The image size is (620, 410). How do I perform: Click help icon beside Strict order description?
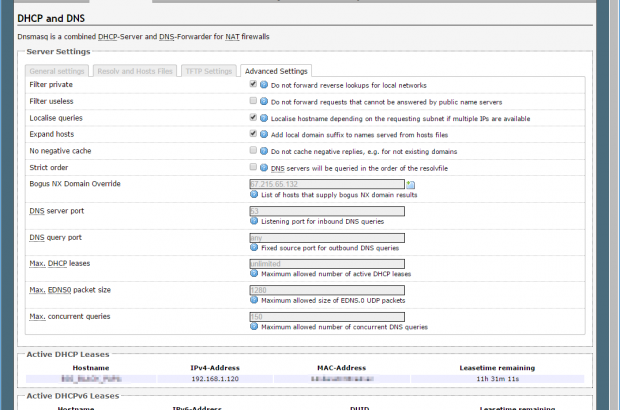264,167
